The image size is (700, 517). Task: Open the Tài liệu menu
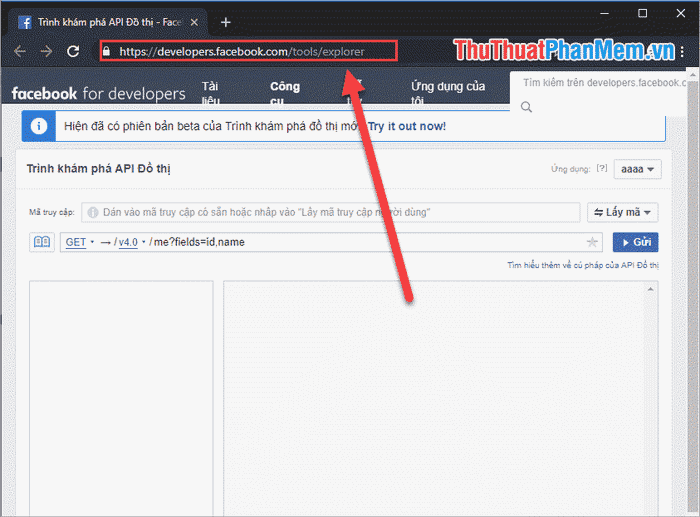tap(210, 92)
